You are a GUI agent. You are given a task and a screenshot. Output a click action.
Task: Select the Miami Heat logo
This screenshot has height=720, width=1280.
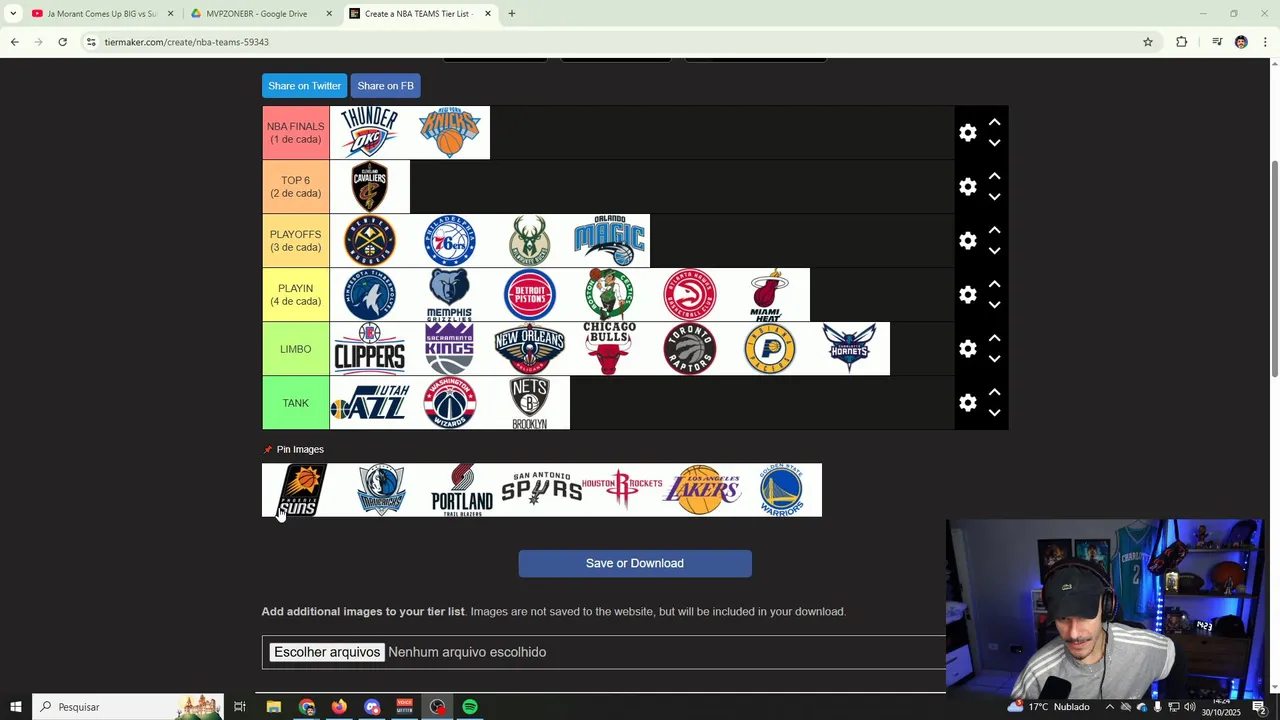pos(770,295)
